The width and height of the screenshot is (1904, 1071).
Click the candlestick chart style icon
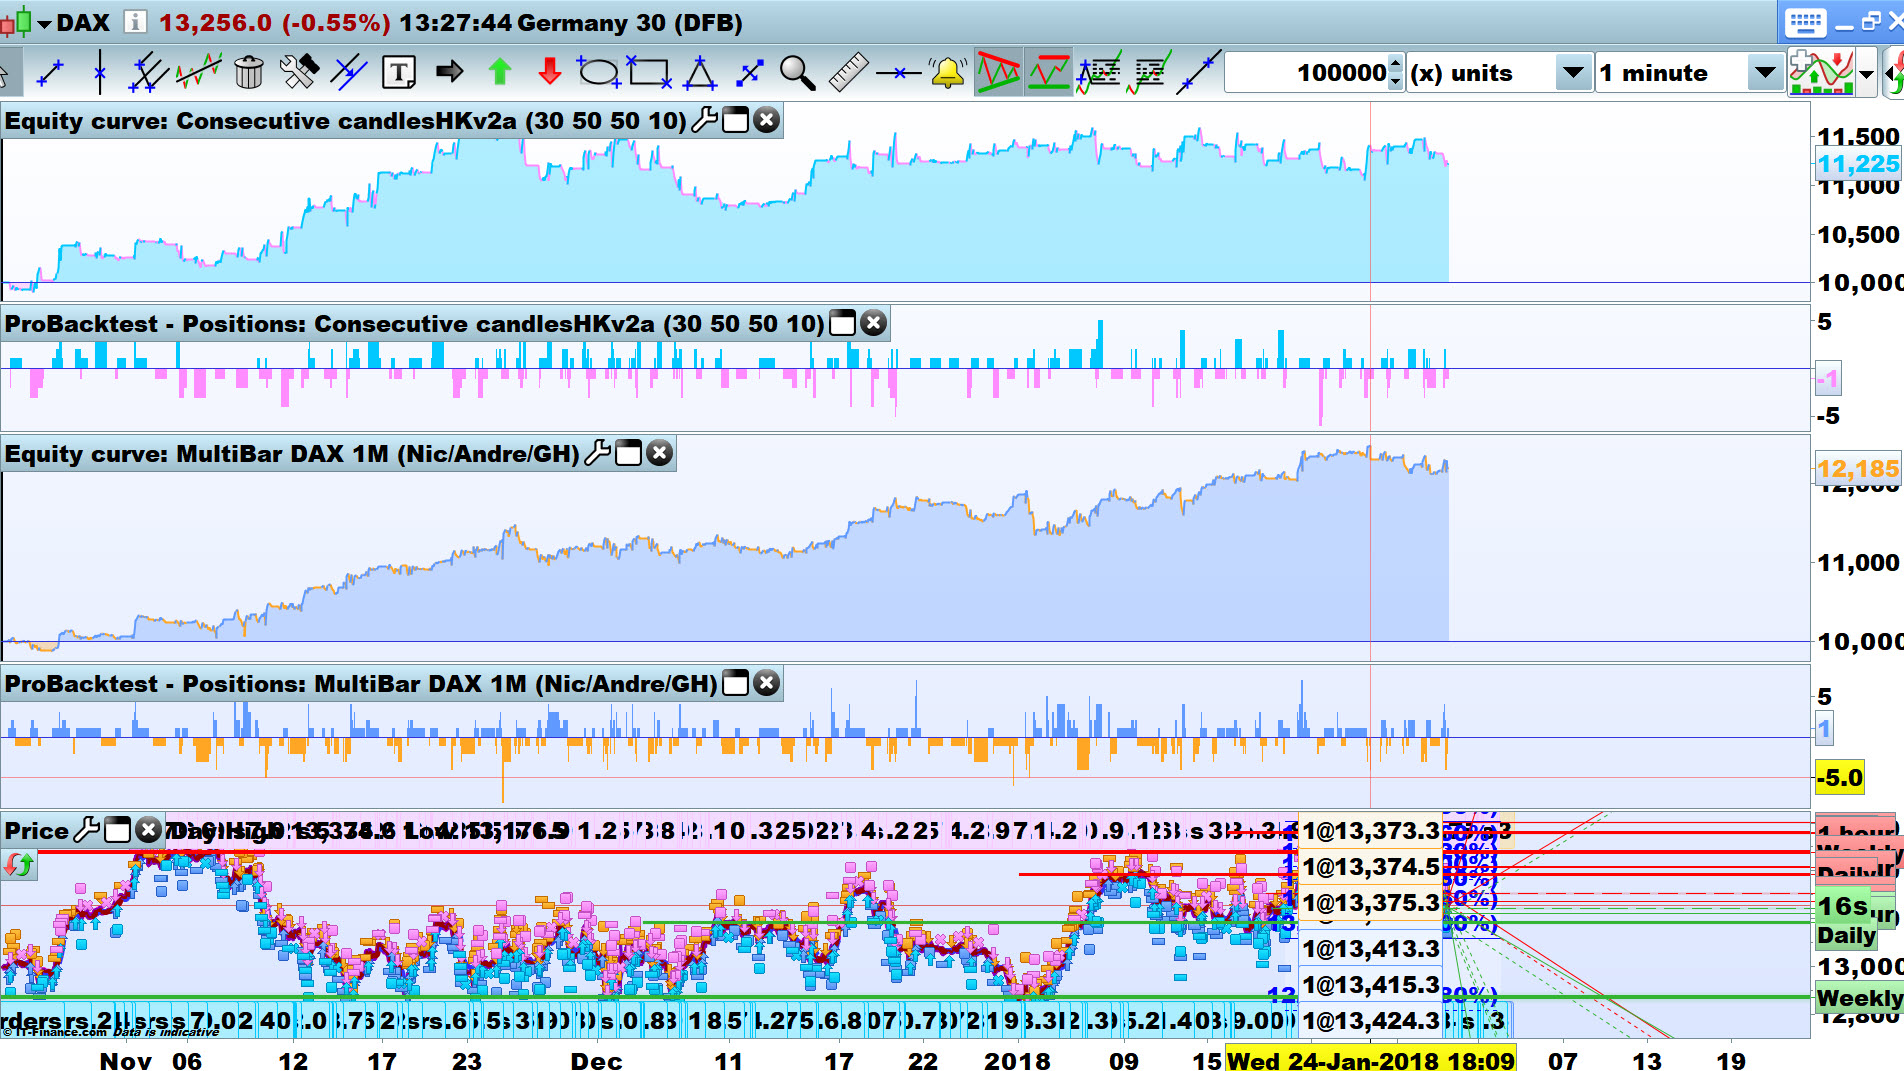pos(16,23)
